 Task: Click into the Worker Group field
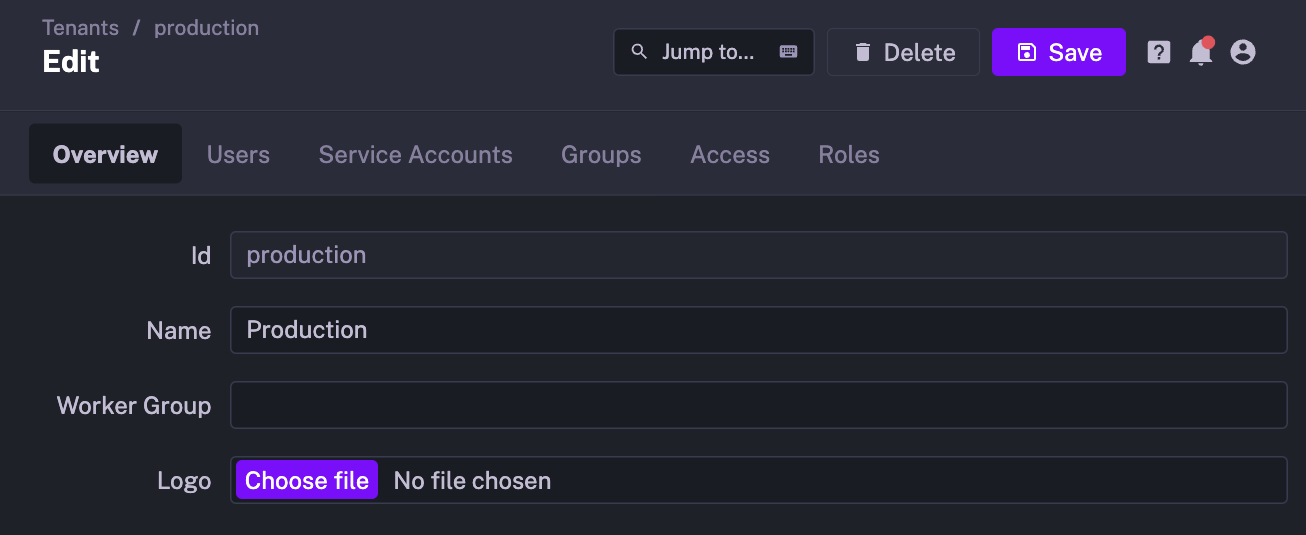coord(758,405)
